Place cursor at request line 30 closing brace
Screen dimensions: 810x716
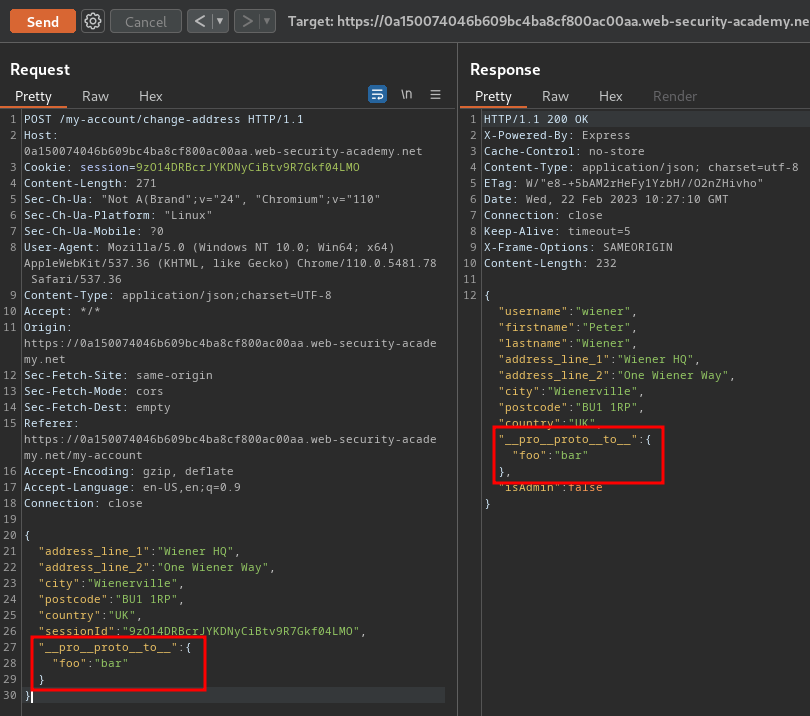coord(28,695)
